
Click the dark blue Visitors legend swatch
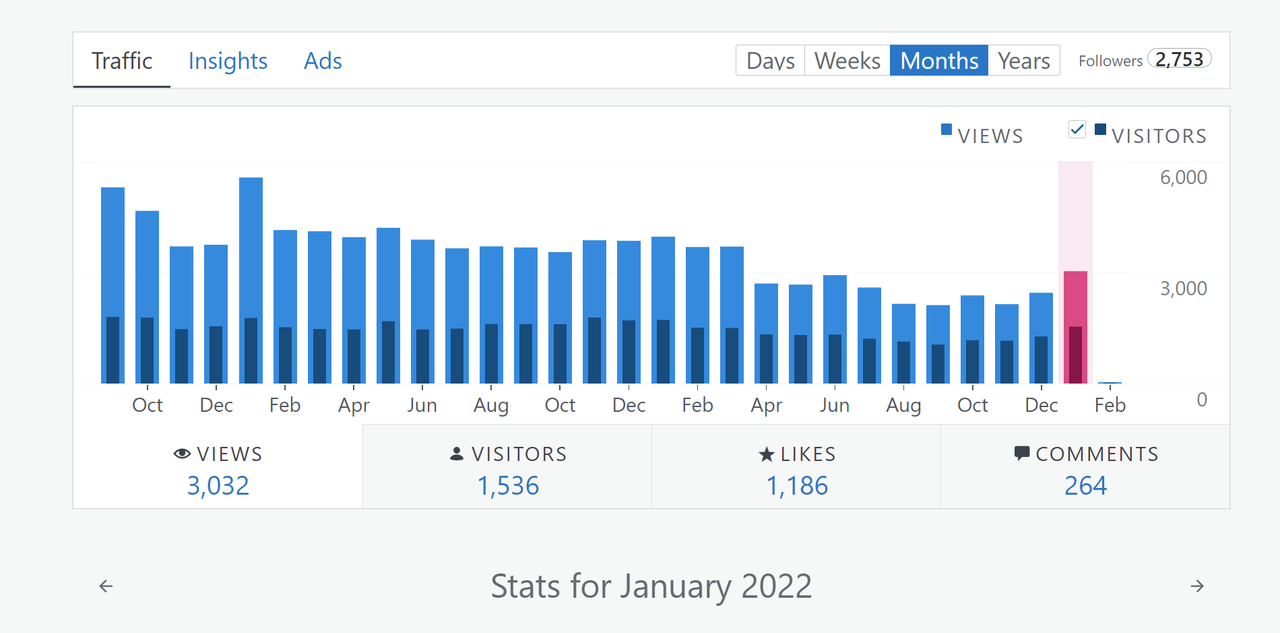click(1101, 129)
